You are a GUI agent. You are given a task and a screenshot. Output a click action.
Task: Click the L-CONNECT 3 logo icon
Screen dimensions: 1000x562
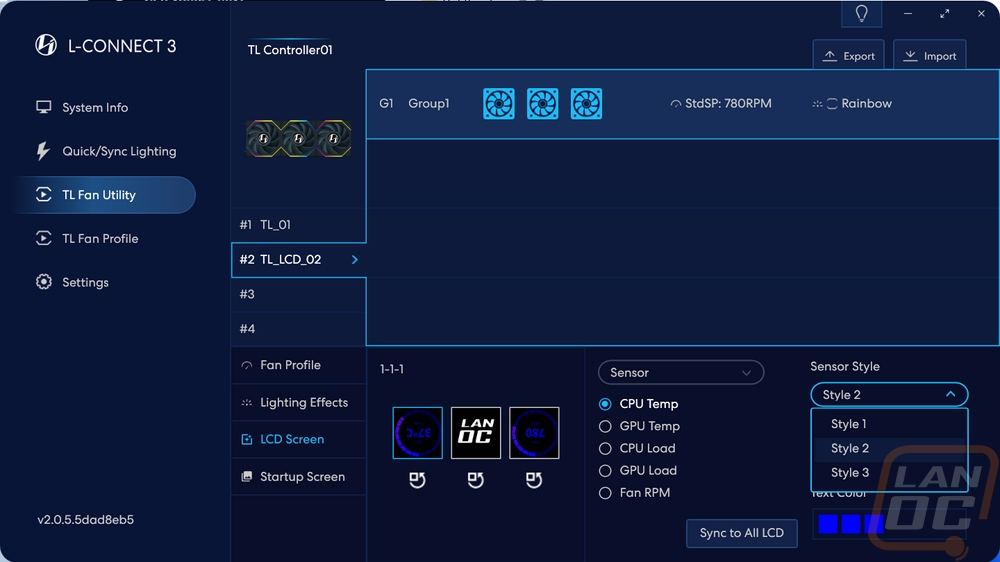click(x=46, y=45)
